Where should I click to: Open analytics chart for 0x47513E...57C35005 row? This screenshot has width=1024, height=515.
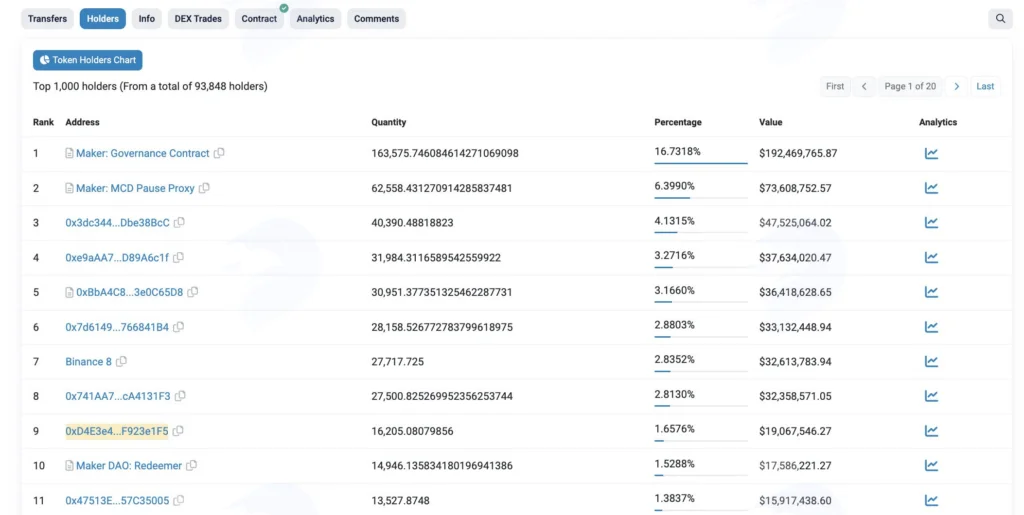click(x=931, y=501)
